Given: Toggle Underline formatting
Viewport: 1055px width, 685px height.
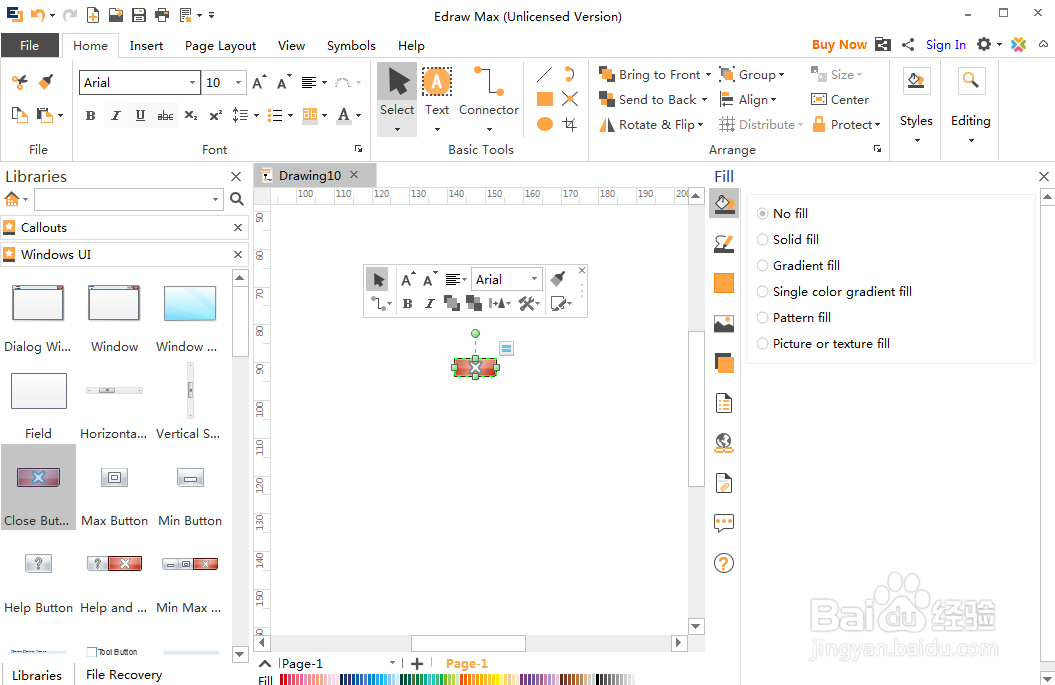Looking at the screenshot, I should (140, 116).
